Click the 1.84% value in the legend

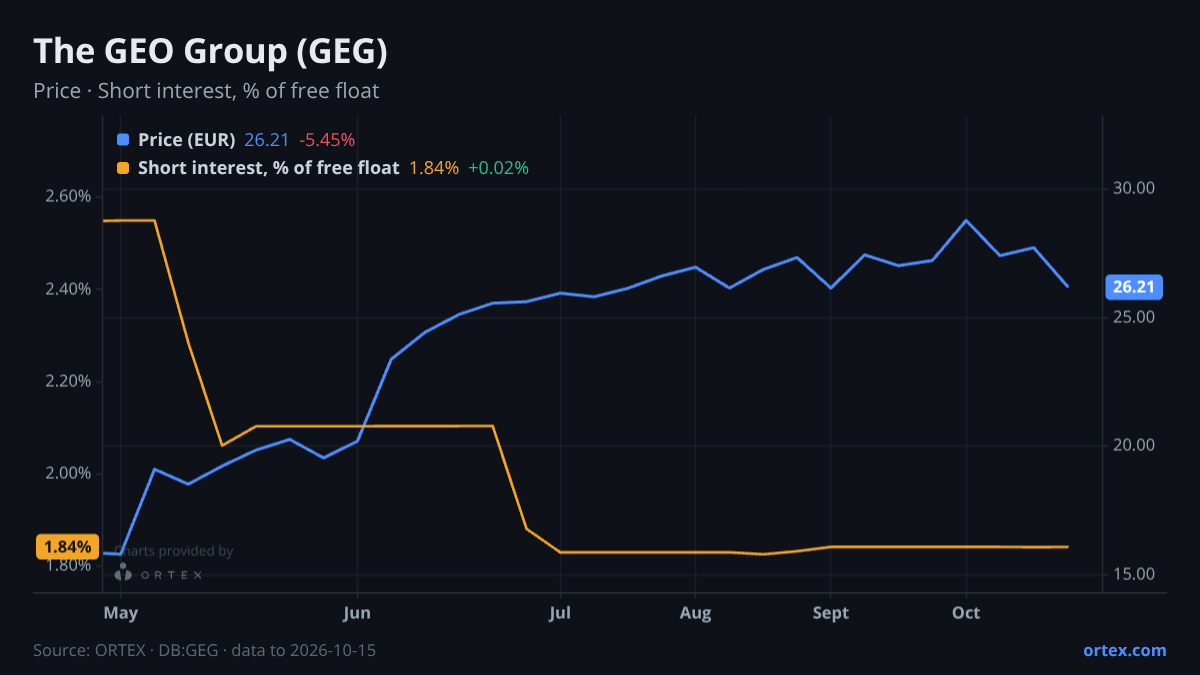pos(434,168)
